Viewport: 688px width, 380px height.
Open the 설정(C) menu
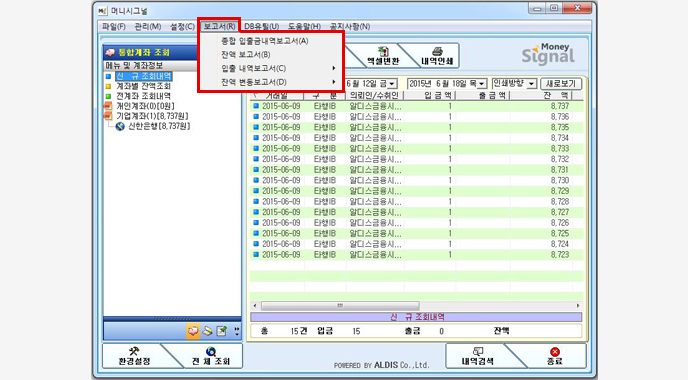click(x=182, y=27)
